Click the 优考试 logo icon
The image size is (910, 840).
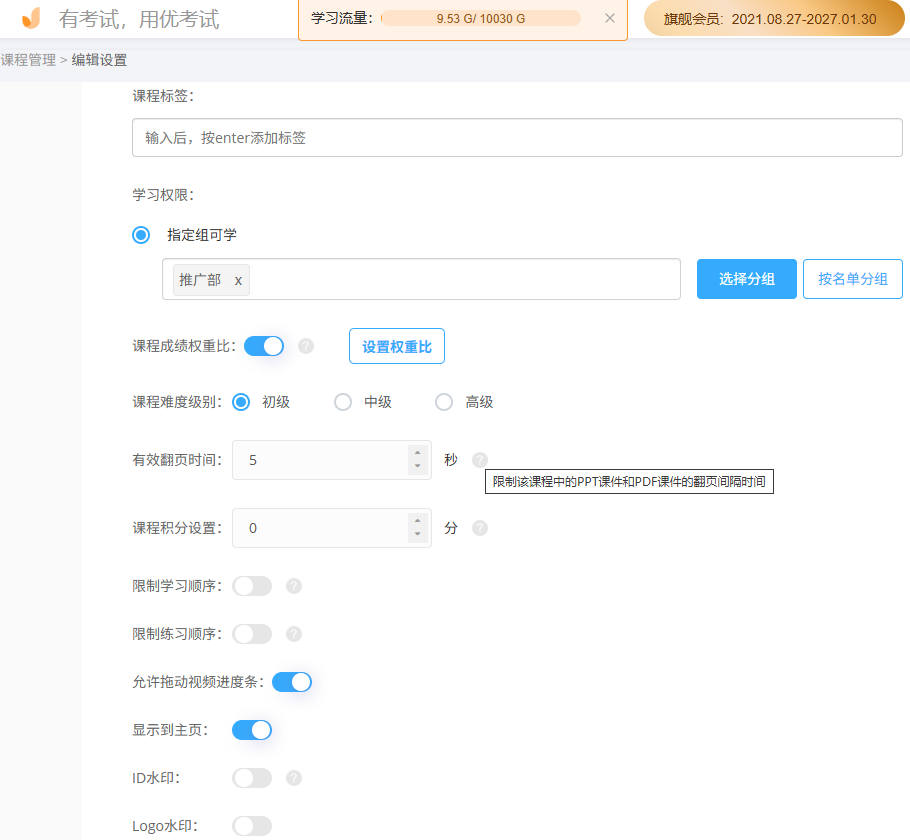click(x=28, y=19)
